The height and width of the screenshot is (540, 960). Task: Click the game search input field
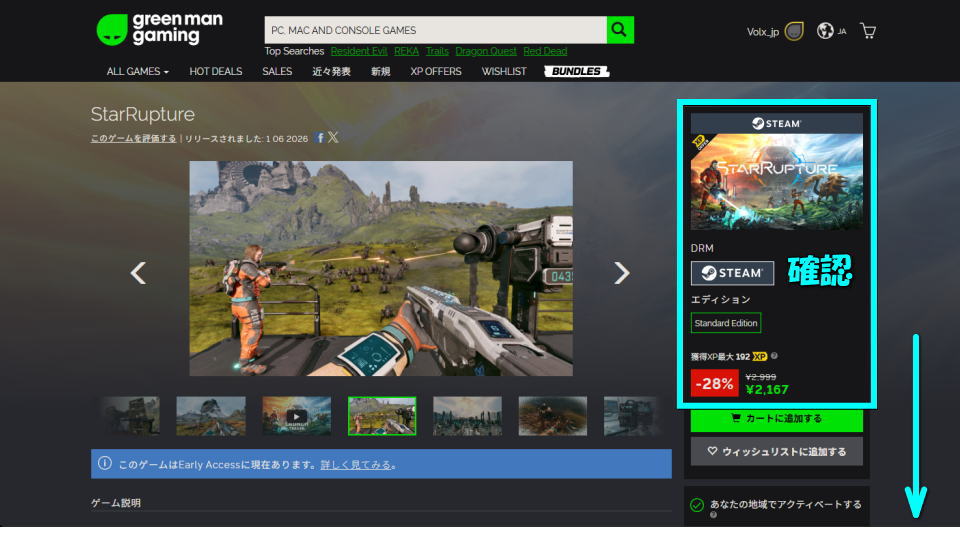(435, 30)
